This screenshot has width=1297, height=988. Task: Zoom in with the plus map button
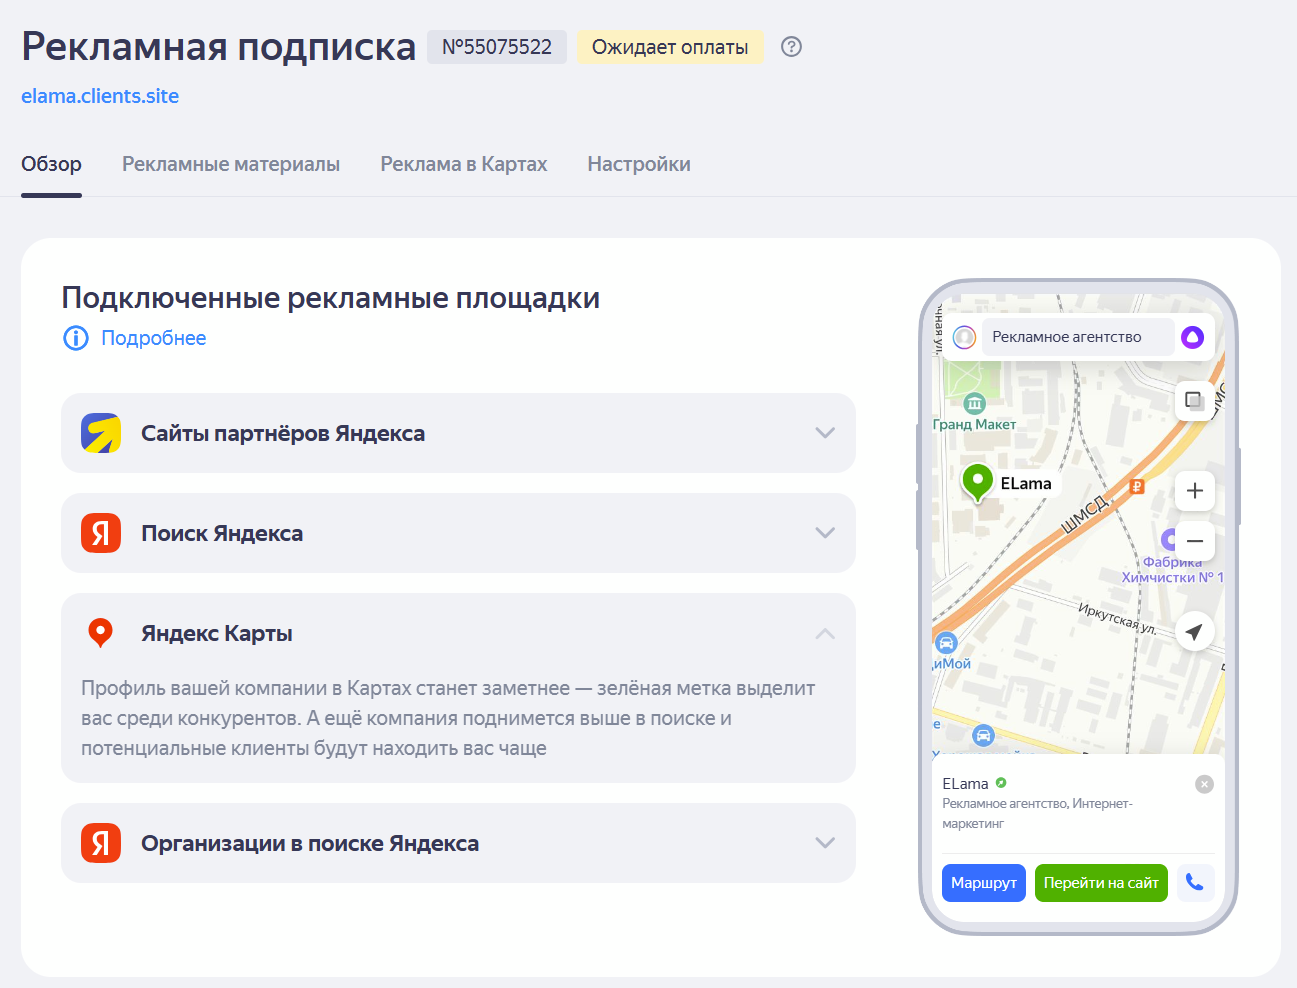1194,491
